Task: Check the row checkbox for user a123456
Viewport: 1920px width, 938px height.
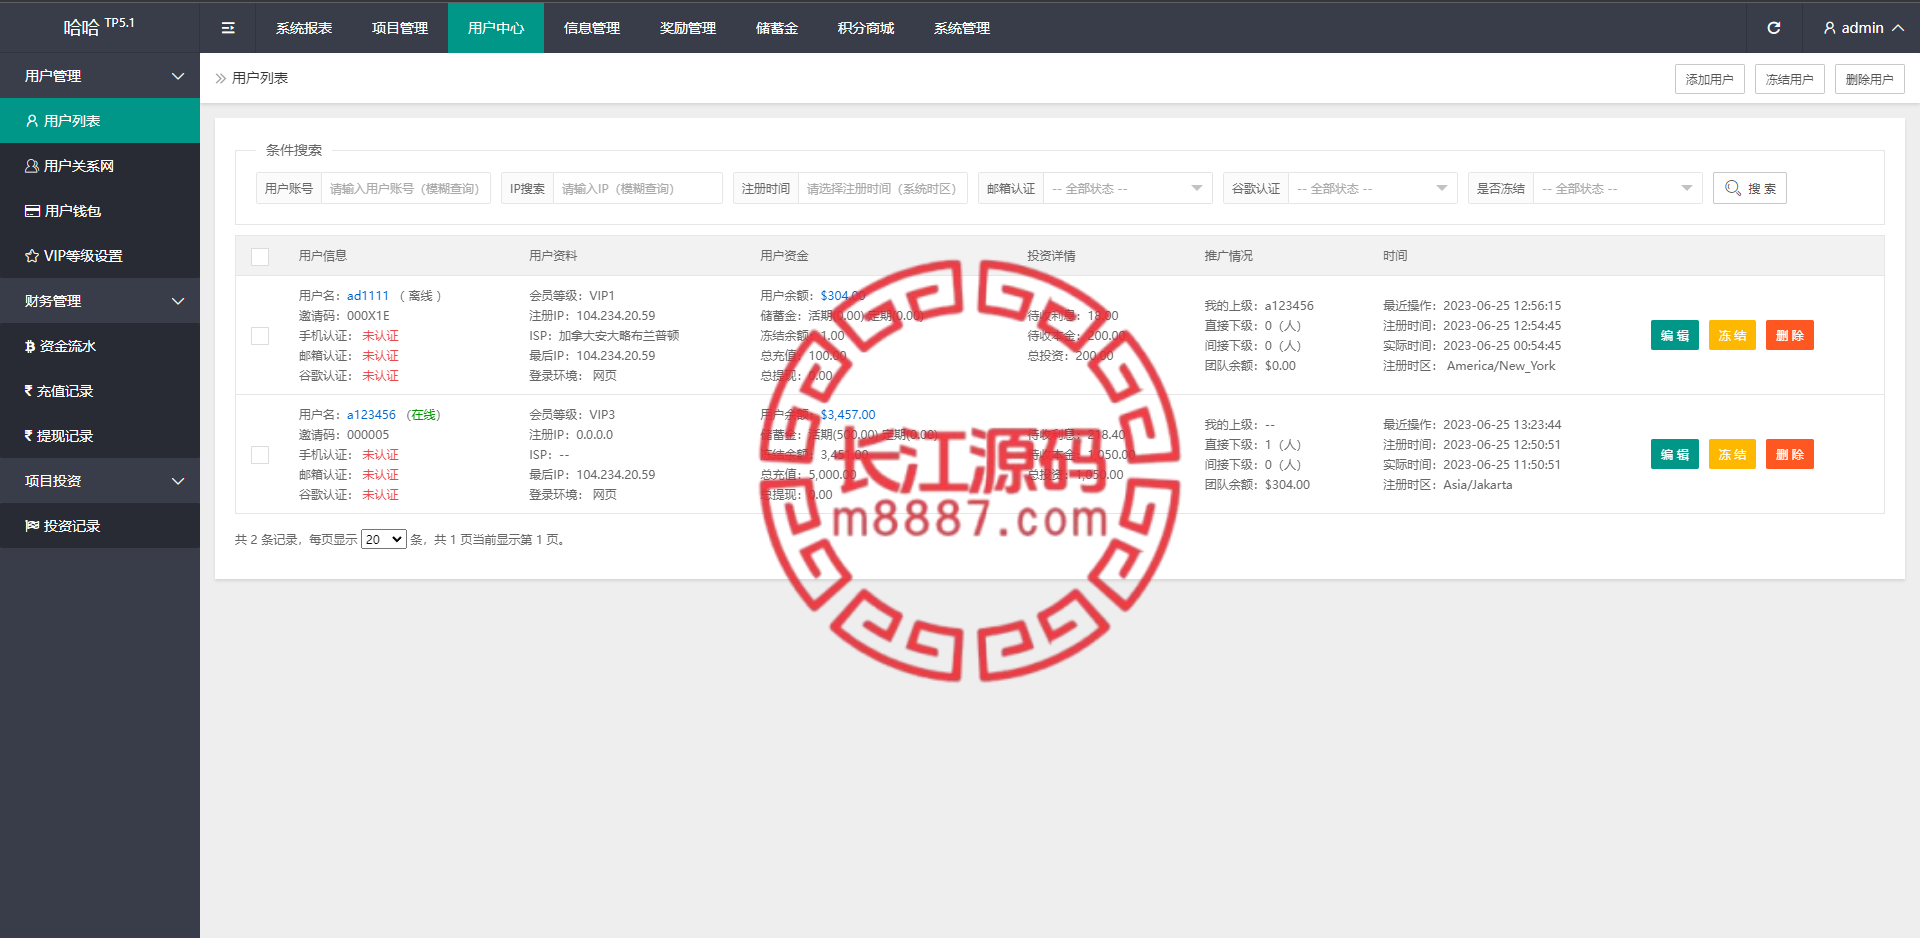Action: pyautogui.click(x=260, y=455)
